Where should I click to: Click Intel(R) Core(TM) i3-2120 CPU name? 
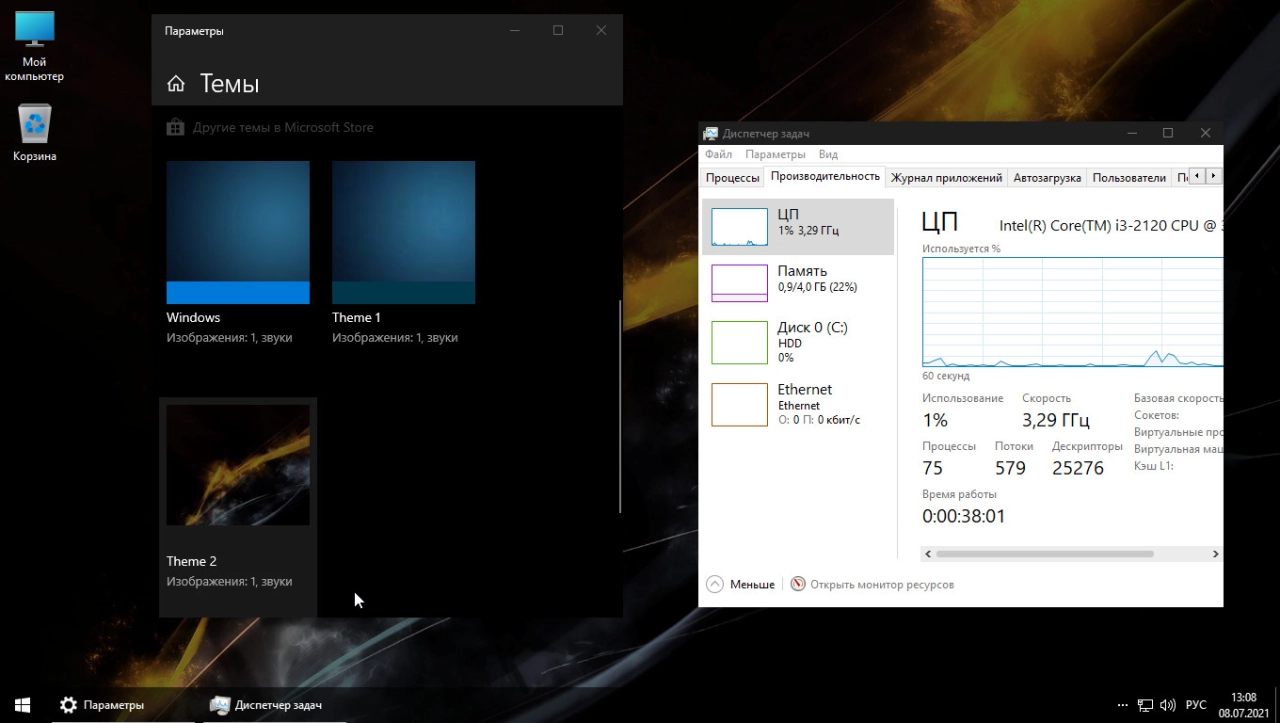pyautogui.click(x=1111, y=225)
